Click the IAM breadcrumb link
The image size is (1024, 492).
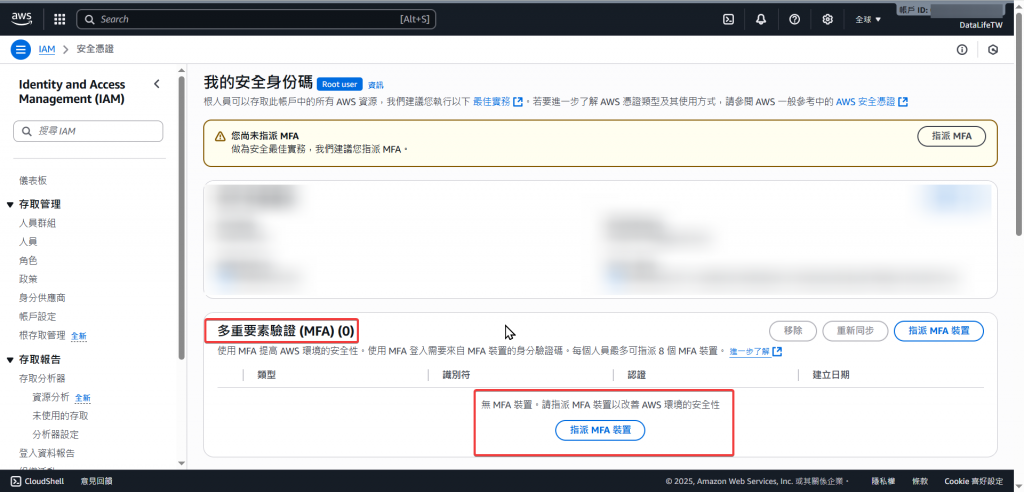(46, 49)
